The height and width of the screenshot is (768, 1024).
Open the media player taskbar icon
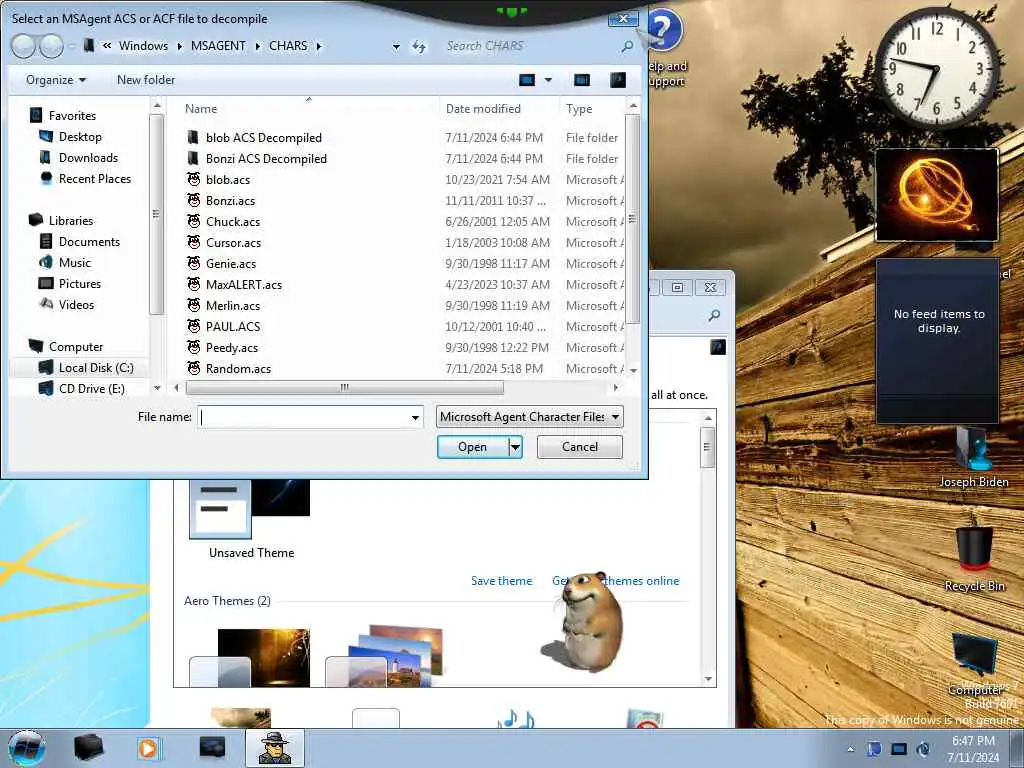pos(148,748)
